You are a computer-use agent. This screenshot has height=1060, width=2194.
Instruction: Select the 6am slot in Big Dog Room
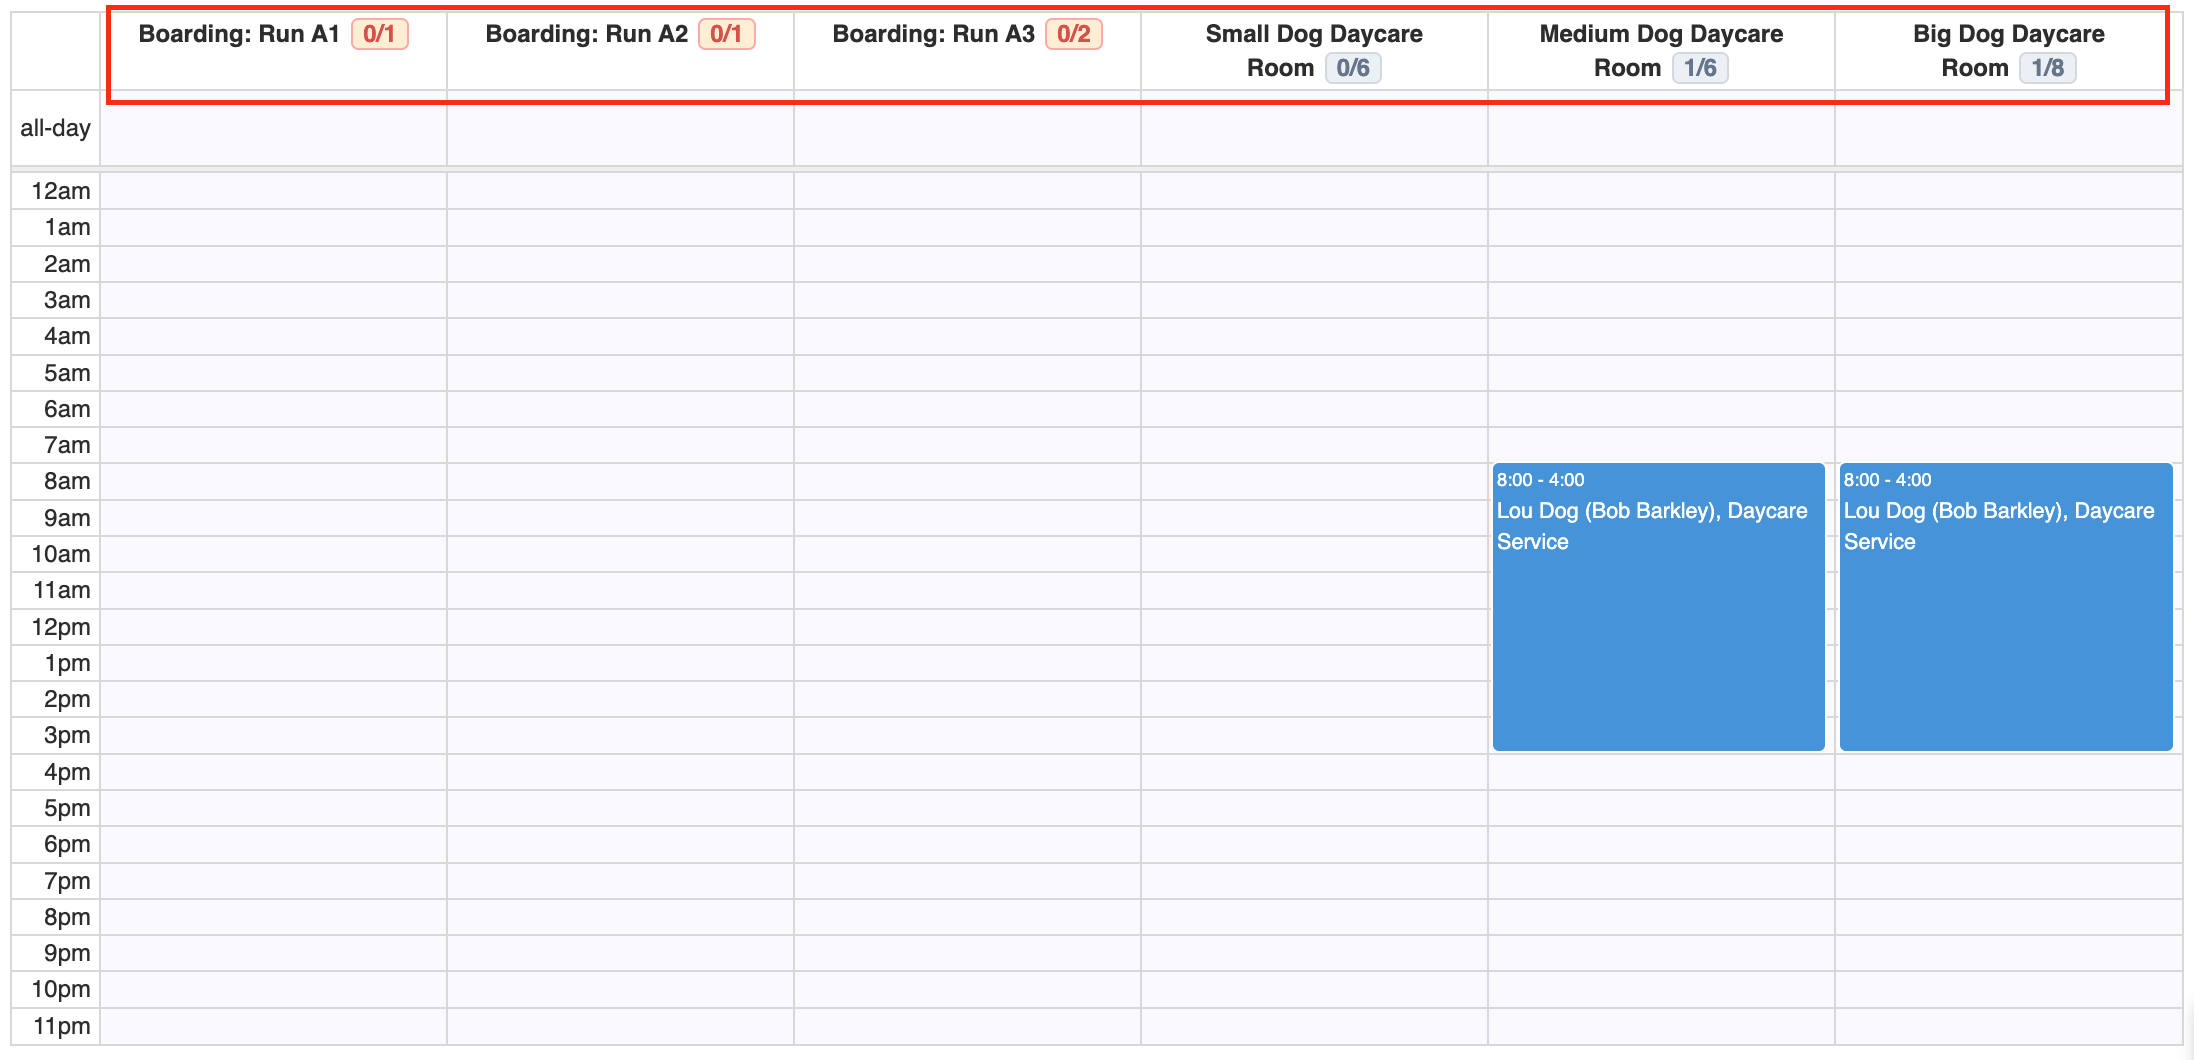pos(2008,409)
